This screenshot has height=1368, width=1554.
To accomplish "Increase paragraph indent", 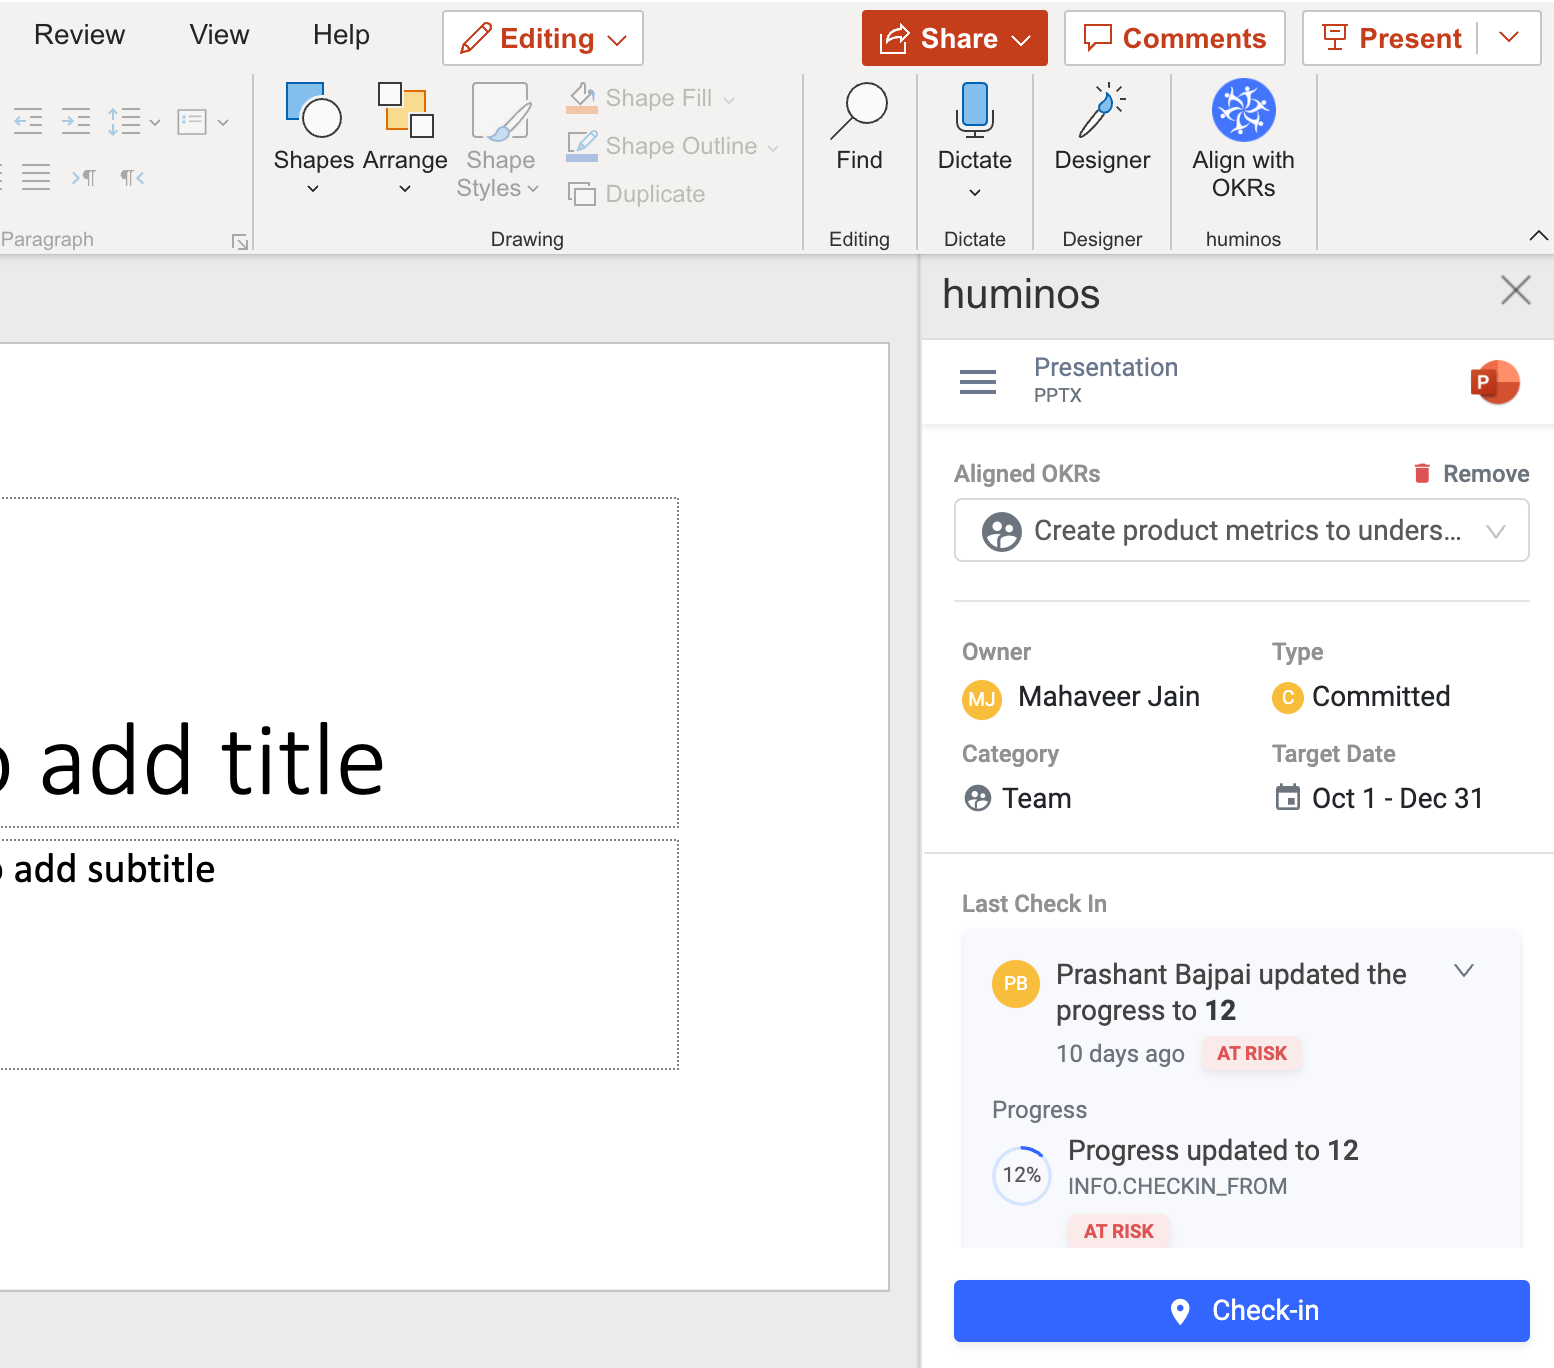I will pos(76,122).
